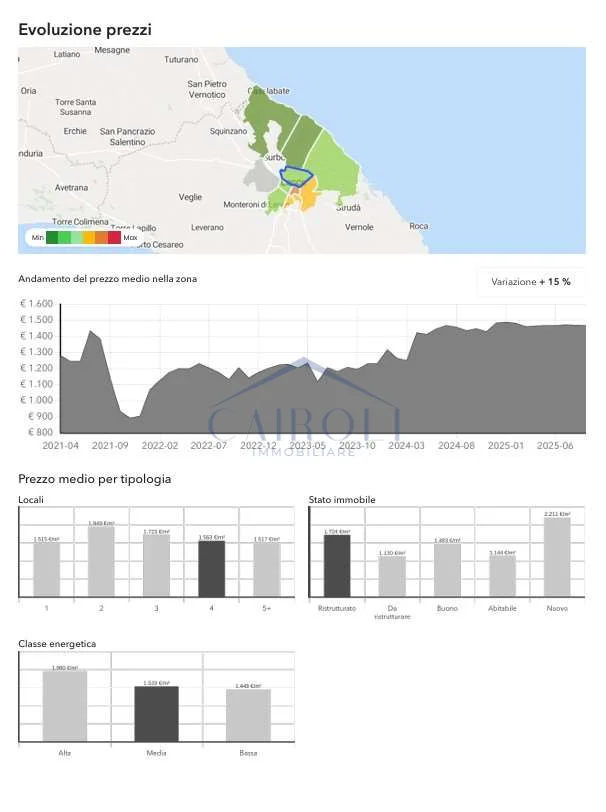This screenshot has width=606, height=812.
Task: Click the 'Tuturano' map label
Action: point(181,60)
